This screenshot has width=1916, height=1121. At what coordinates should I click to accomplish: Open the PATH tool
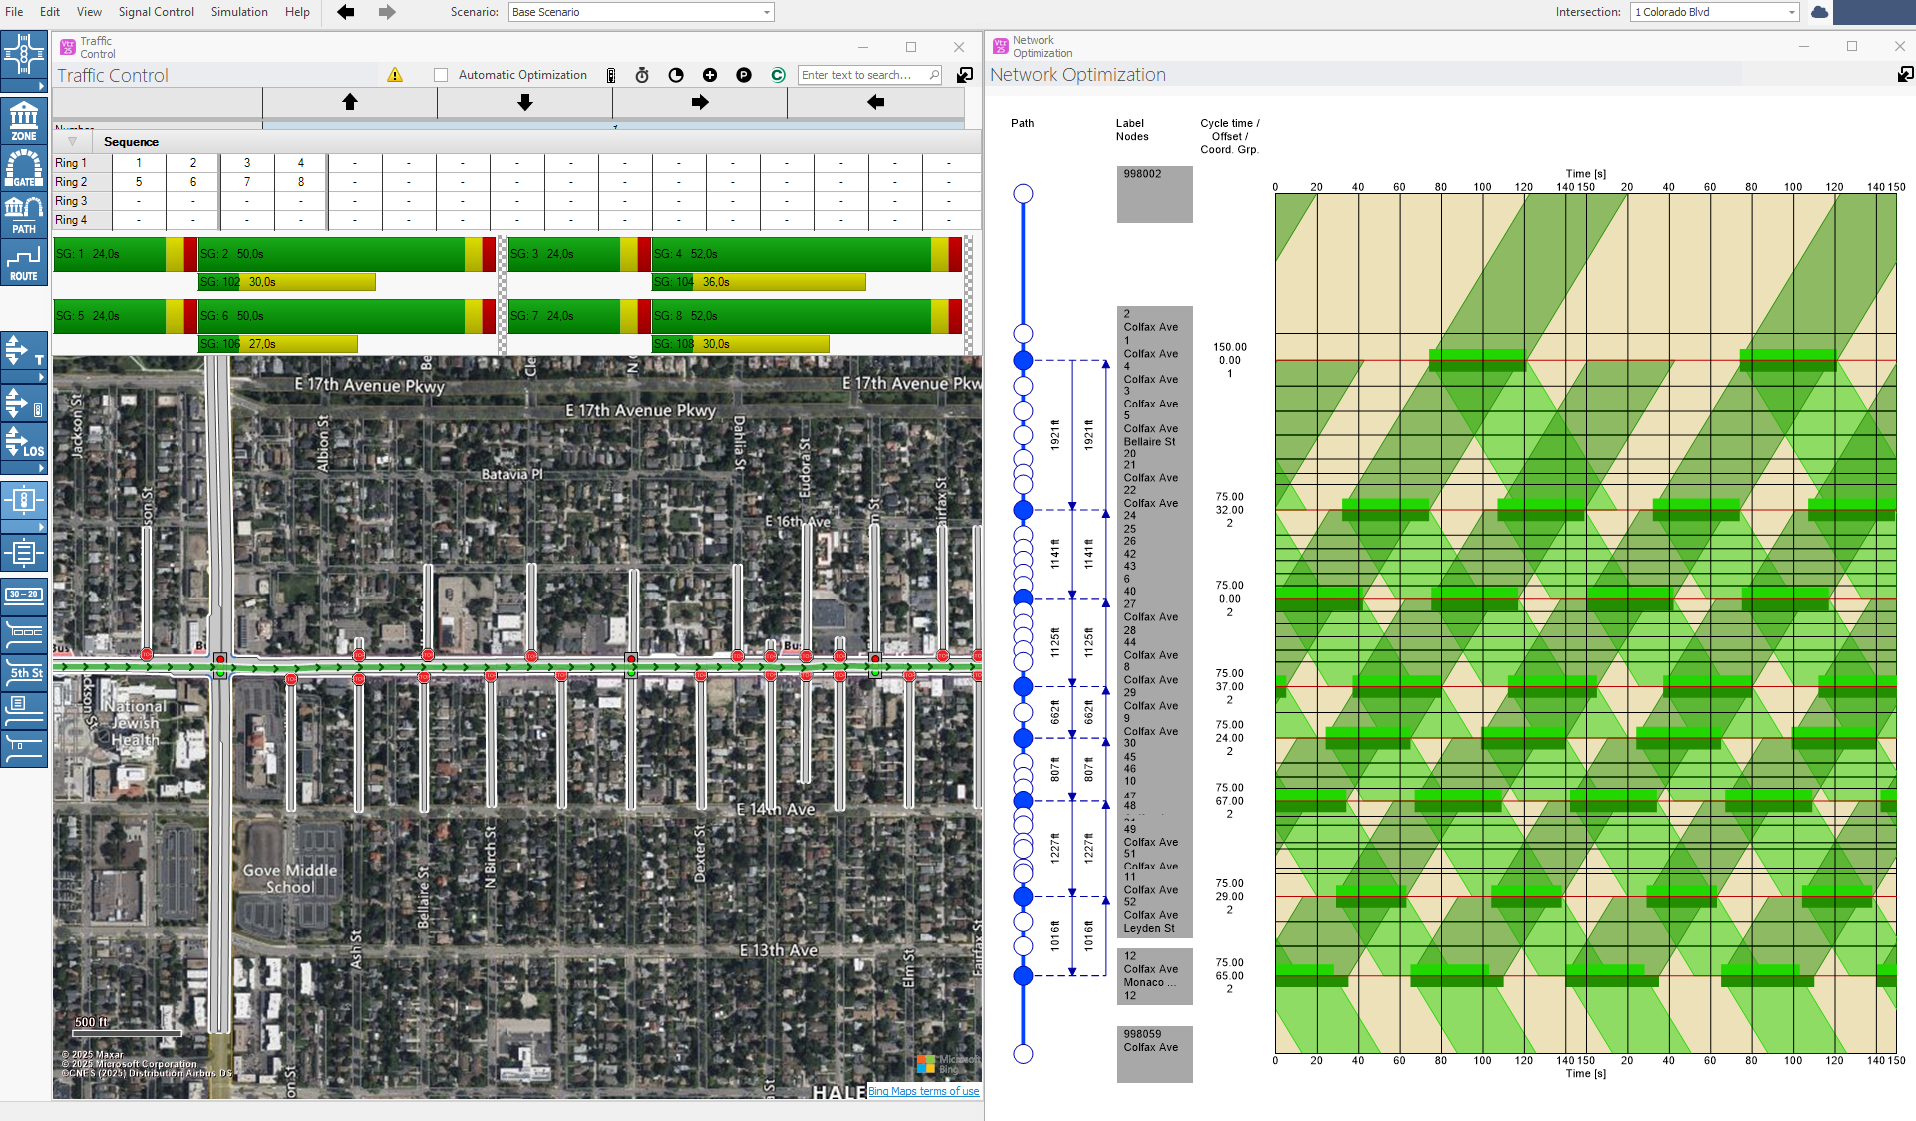pos(24,215)
